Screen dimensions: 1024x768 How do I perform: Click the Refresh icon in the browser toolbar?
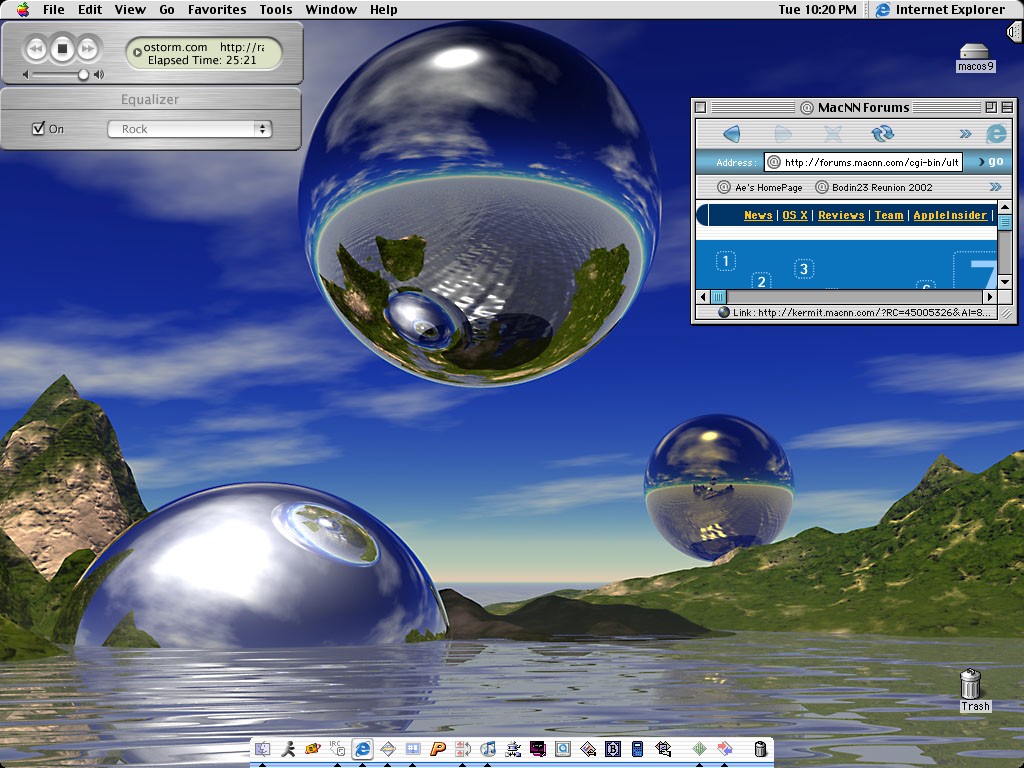pos(882,134)
